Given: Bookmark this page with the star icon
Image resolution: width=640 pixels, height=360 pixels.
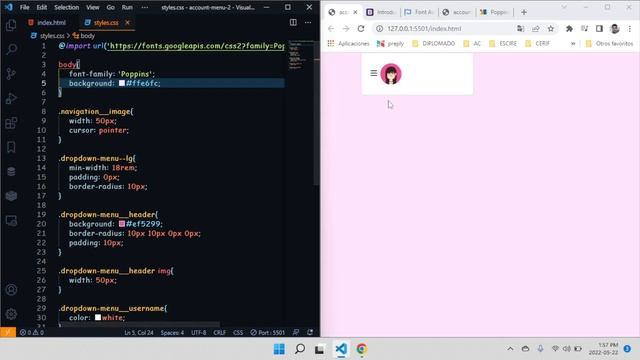Looking at the screenshot, I should click(551, 29).
